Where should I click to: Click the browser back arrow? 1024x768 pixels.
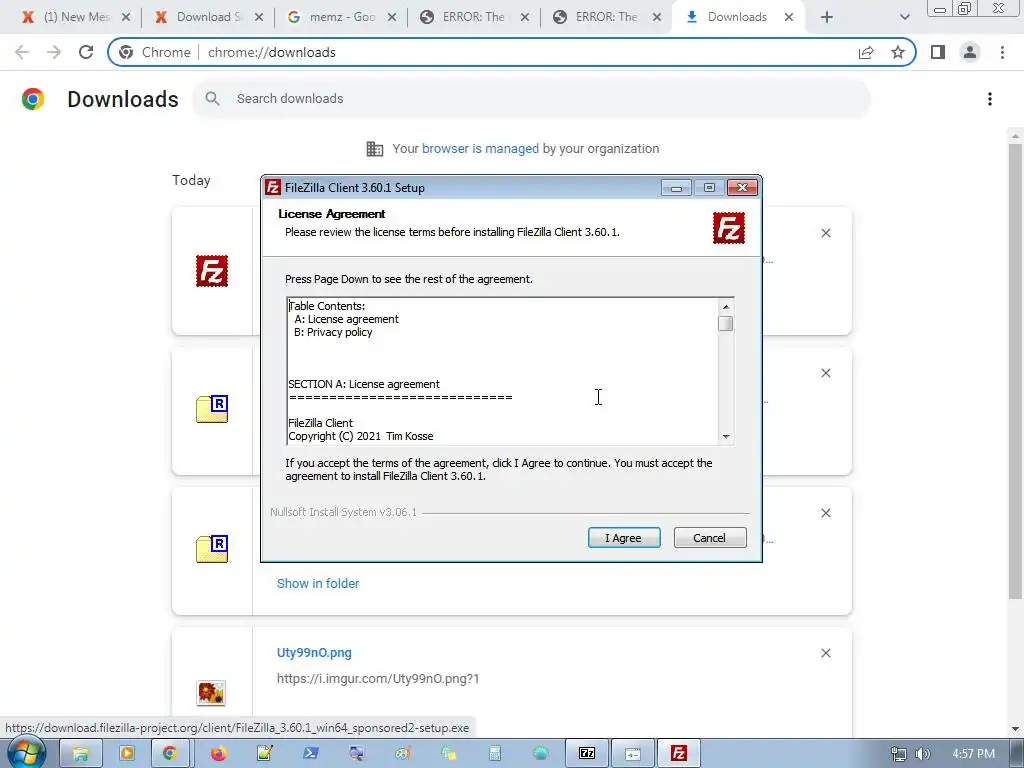[22, 52]
